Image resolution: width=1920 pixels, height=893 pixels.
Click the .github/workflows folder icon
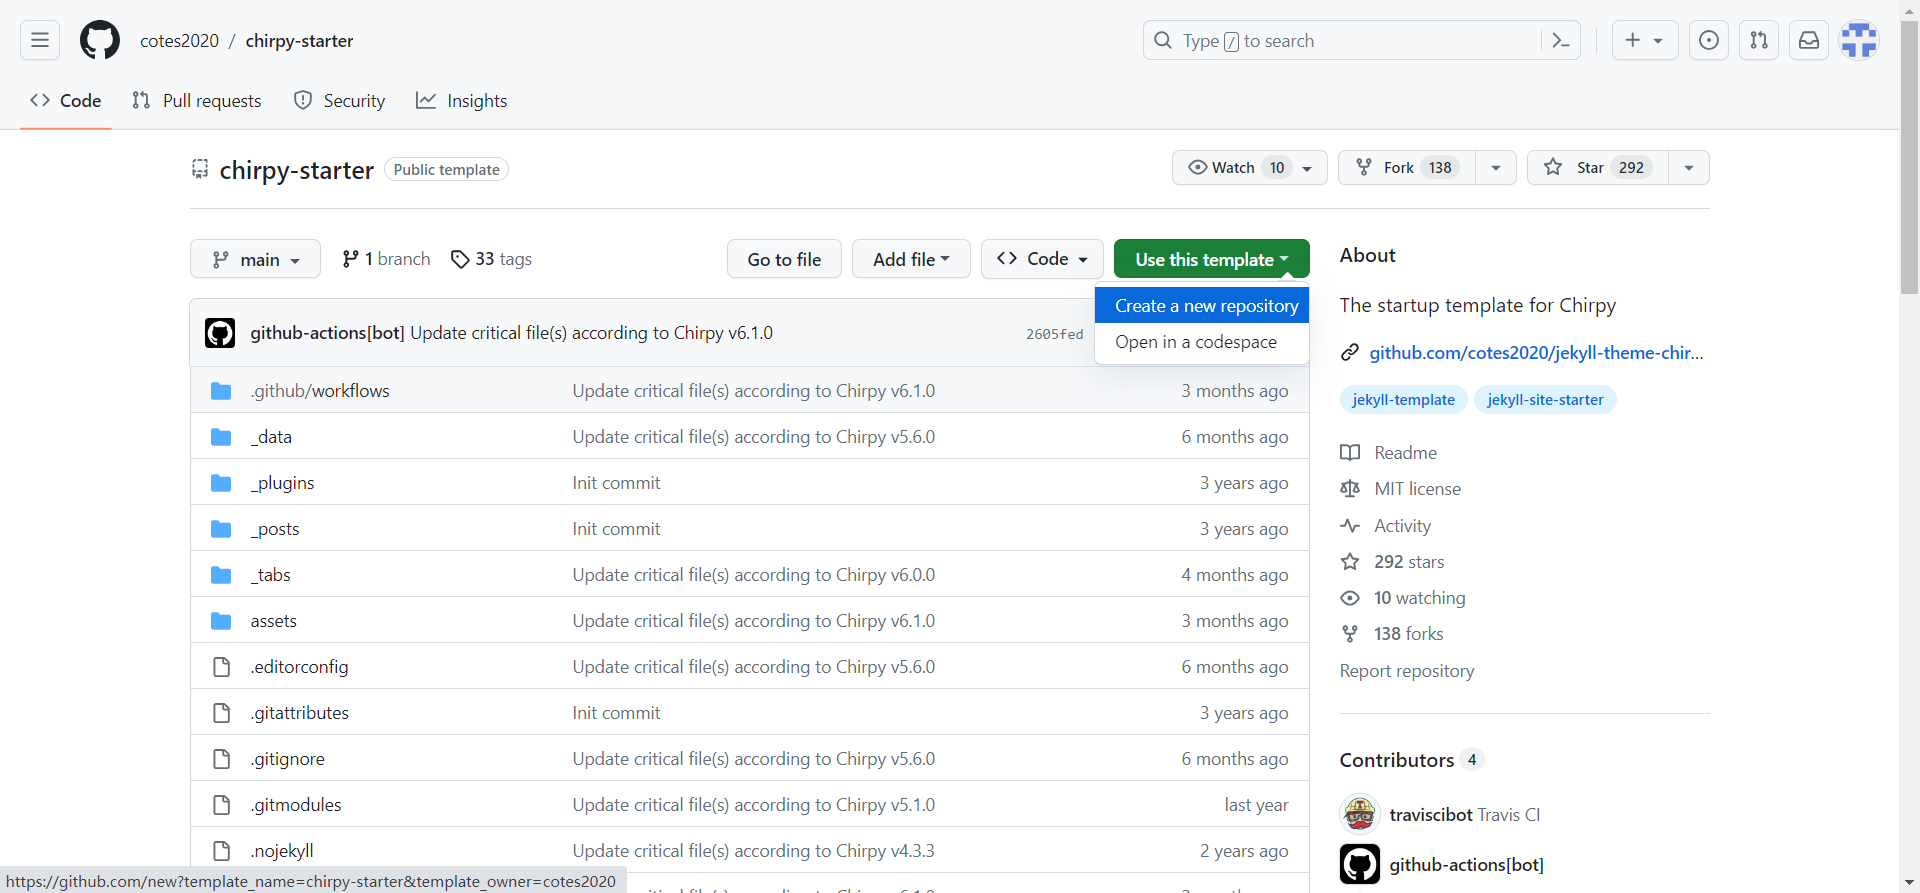(x=221, y=391)
